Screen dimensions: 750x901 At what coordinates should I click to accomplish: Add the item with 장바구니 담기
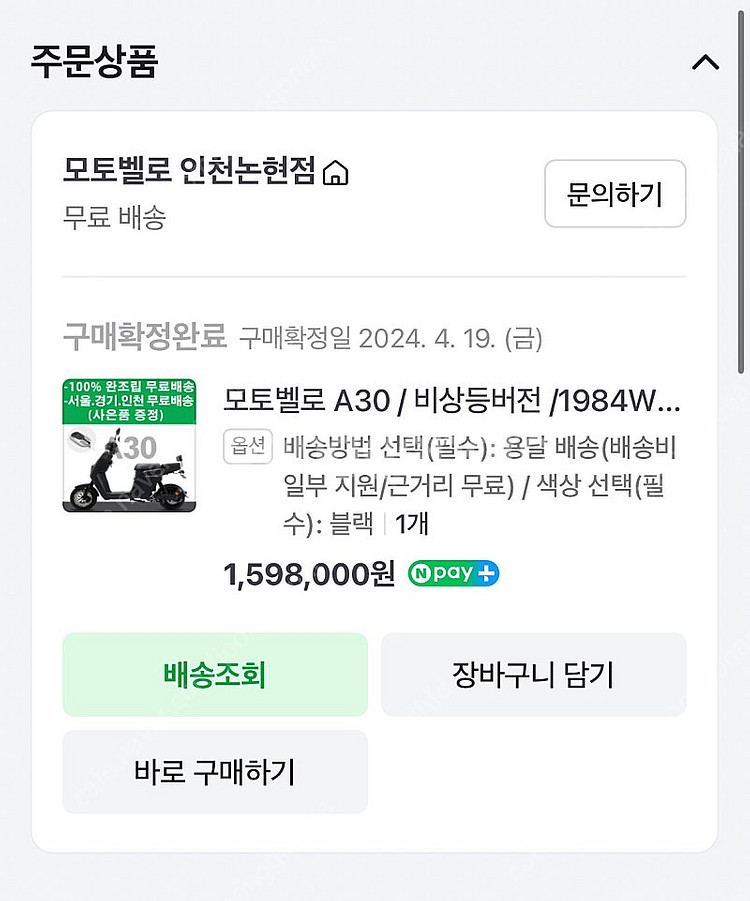[533, 675]
